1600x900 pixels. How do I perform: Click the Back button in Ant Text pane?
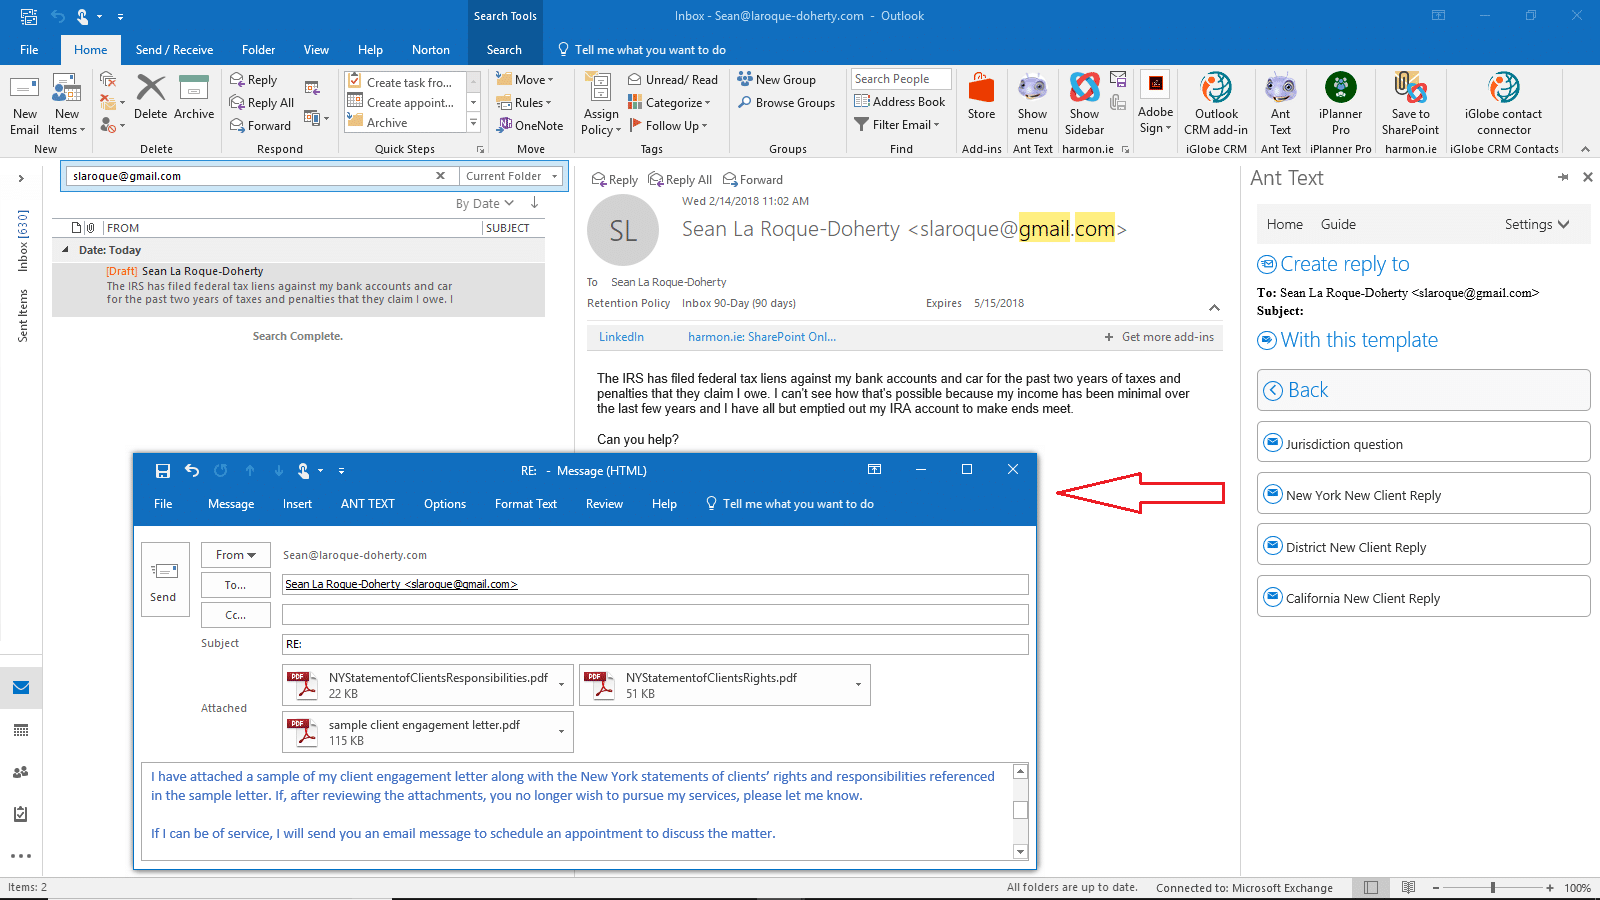pyautogui.click(x=1422, y=390)
